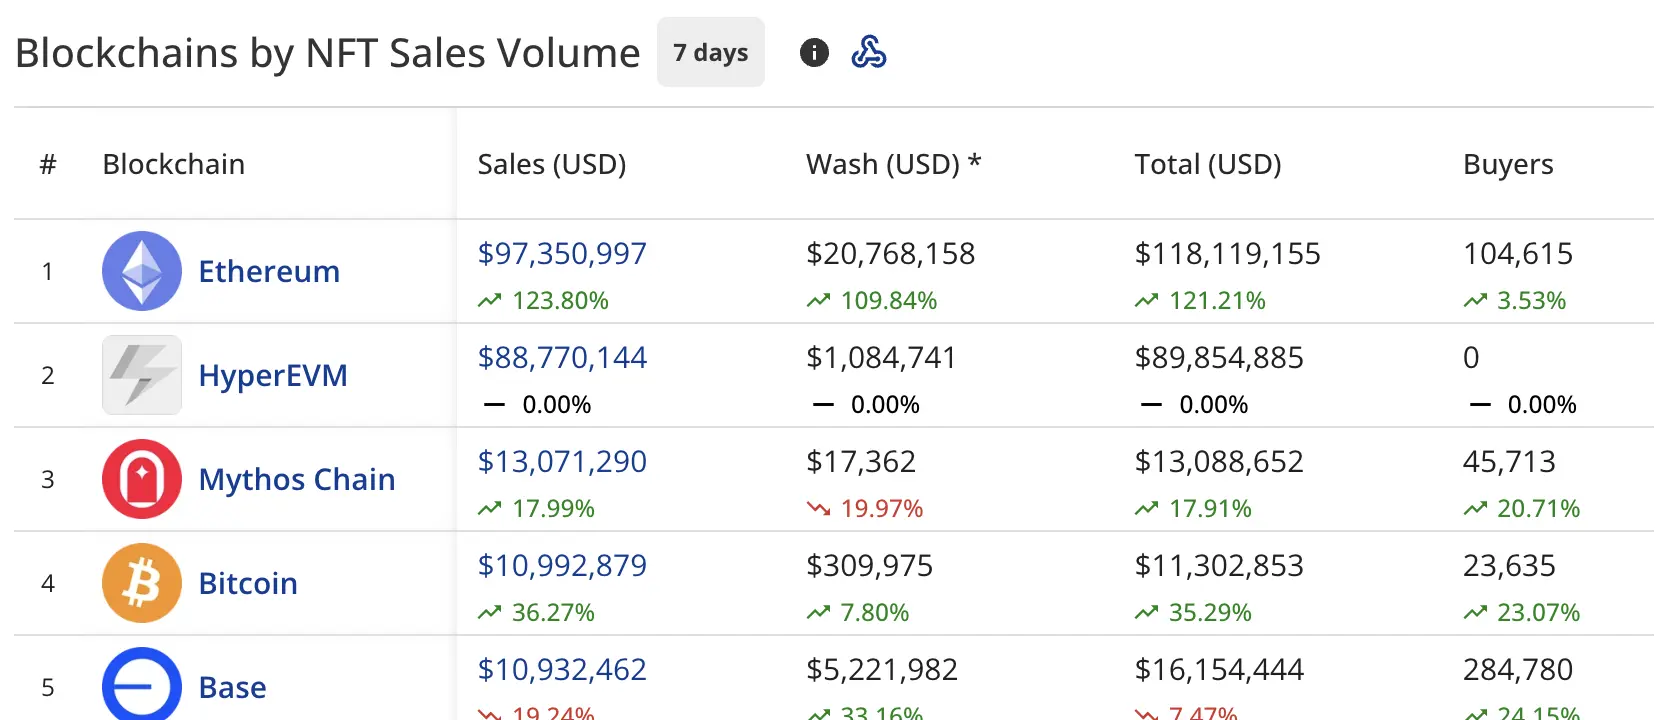1660x720 pixels.
Task: Click the webhook icon beside the title
Action: click(x=868, y=52)
